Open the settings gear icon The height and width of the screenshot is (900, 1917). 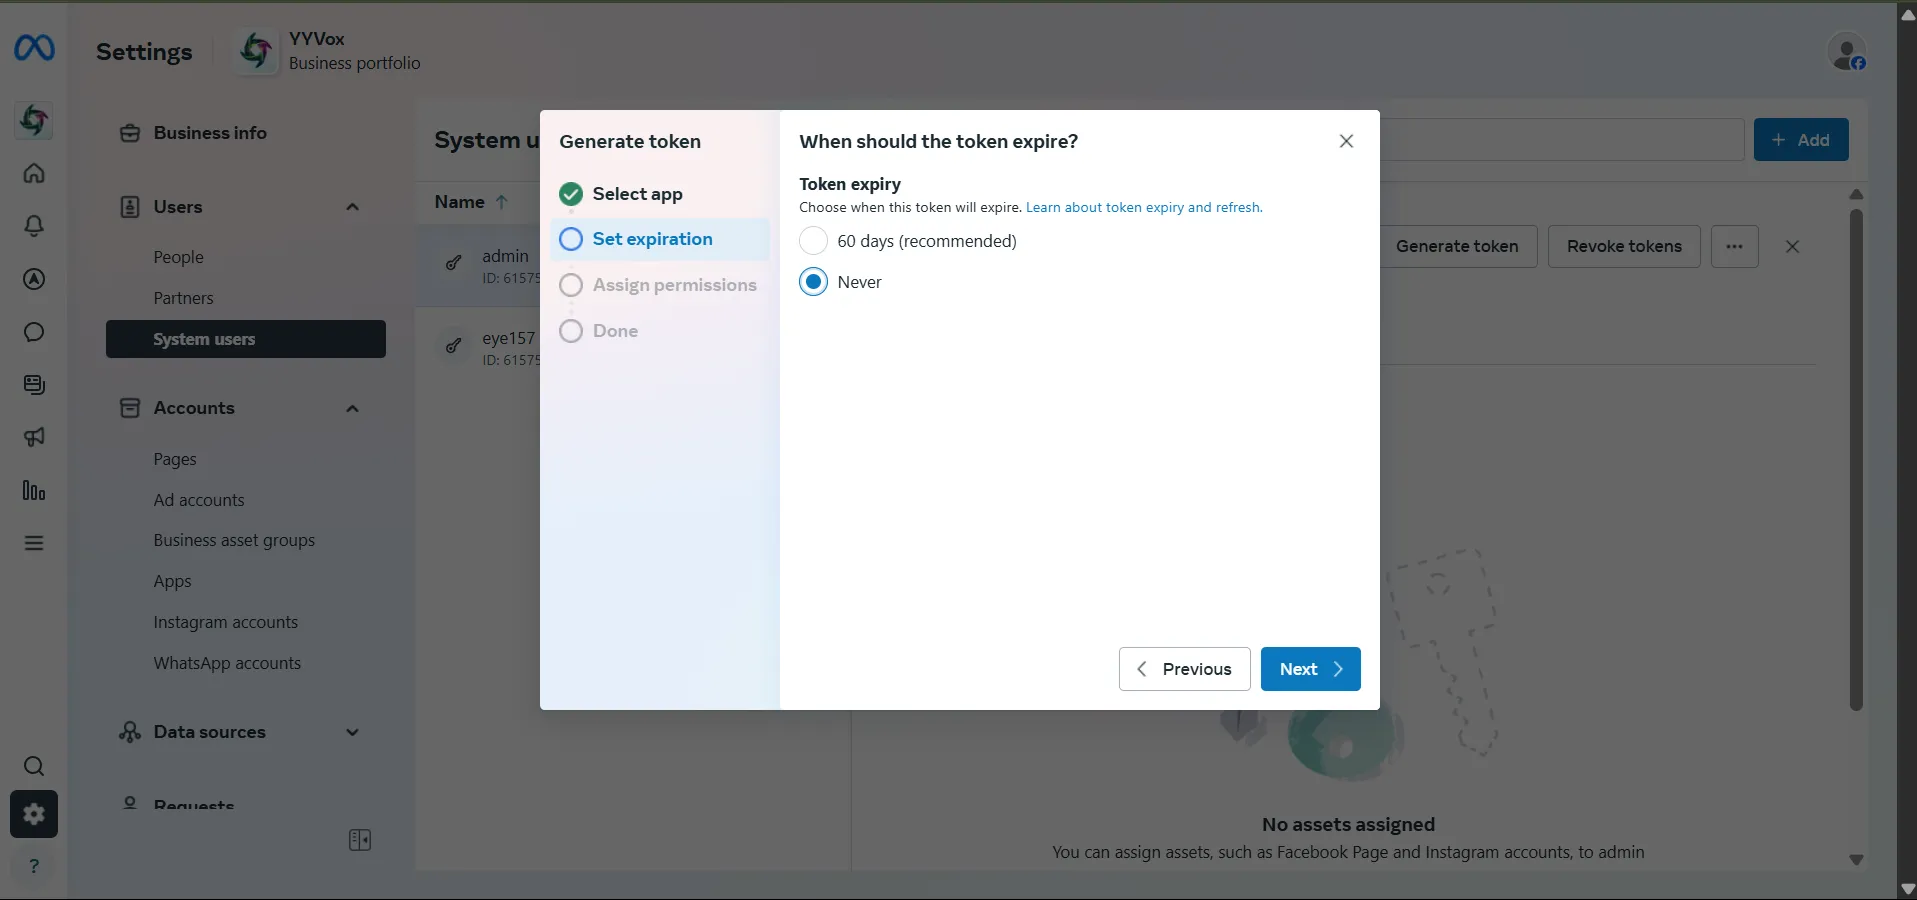[34, 814]
